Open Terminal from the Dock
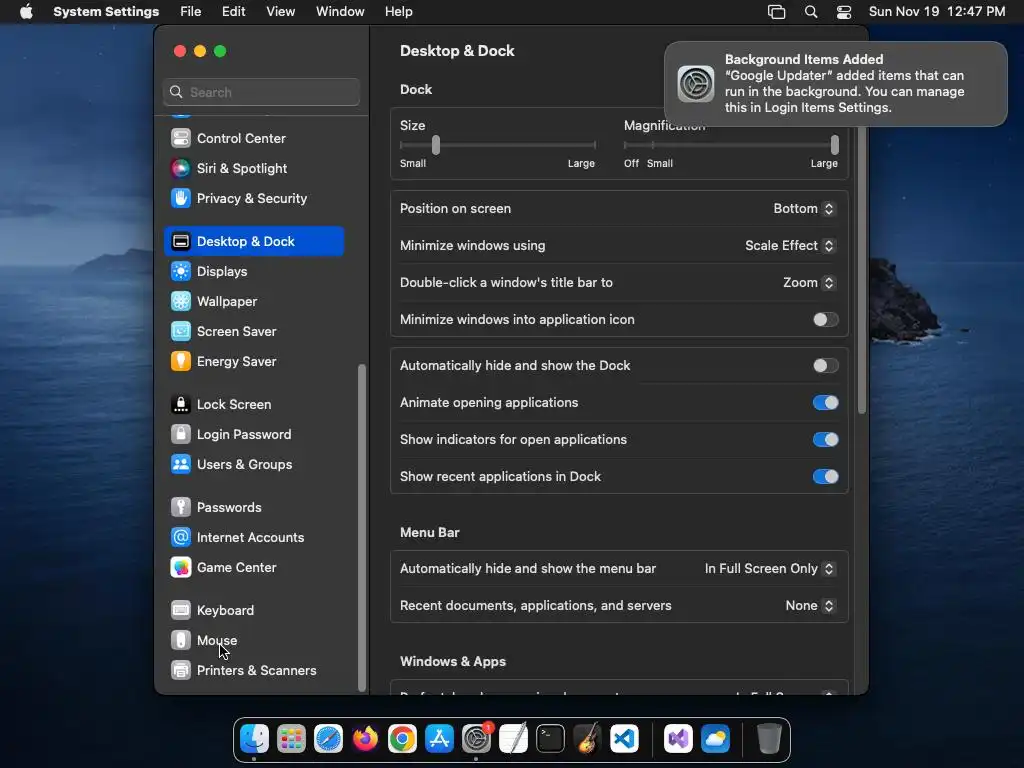 pos(551,739)
